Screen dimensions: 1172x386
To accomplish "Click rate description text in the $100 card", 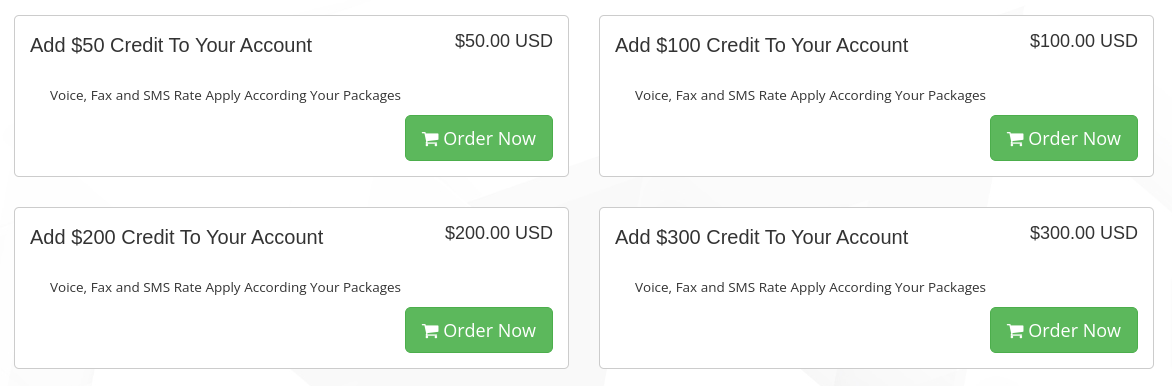I will coord(810,96).
